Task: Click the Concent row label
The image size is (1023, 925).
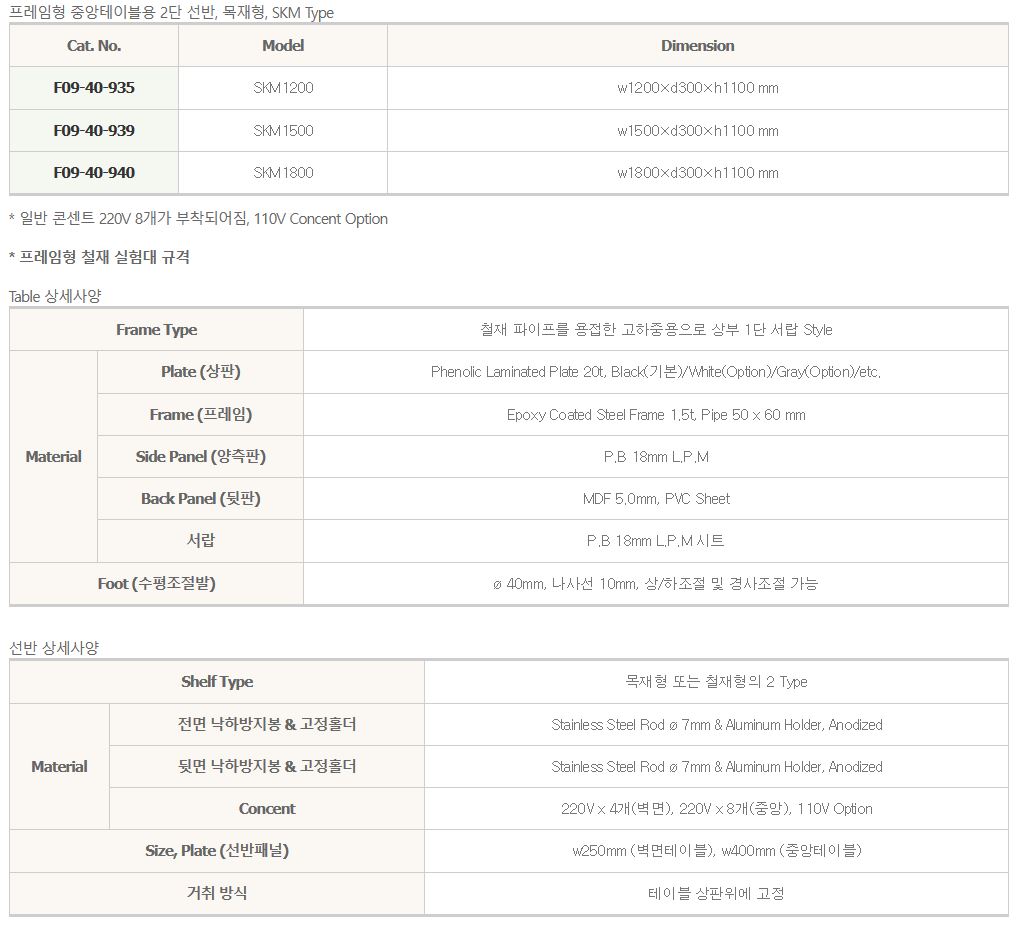Action: point(267,809)
